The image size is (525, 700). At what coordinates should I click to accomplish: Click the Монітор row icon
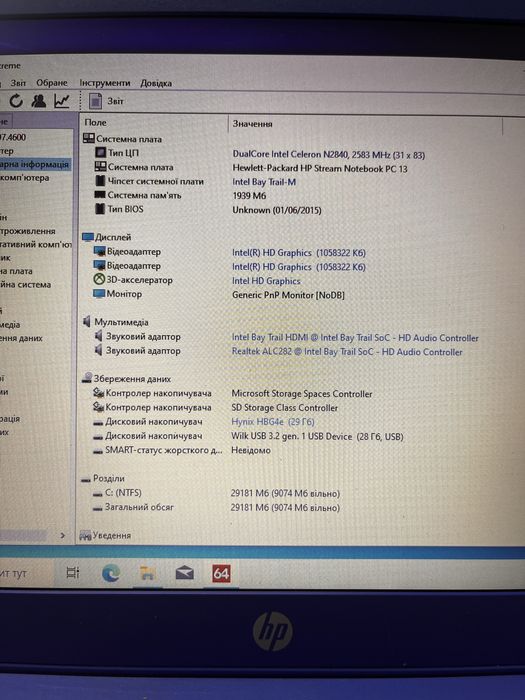coord(99,294)
